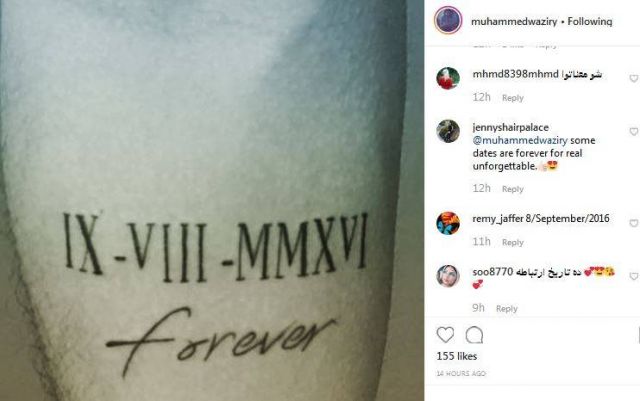This screenshot has height=401, width=640.
Task: Reply to soo8770's comment
Action: pos(507,309)
